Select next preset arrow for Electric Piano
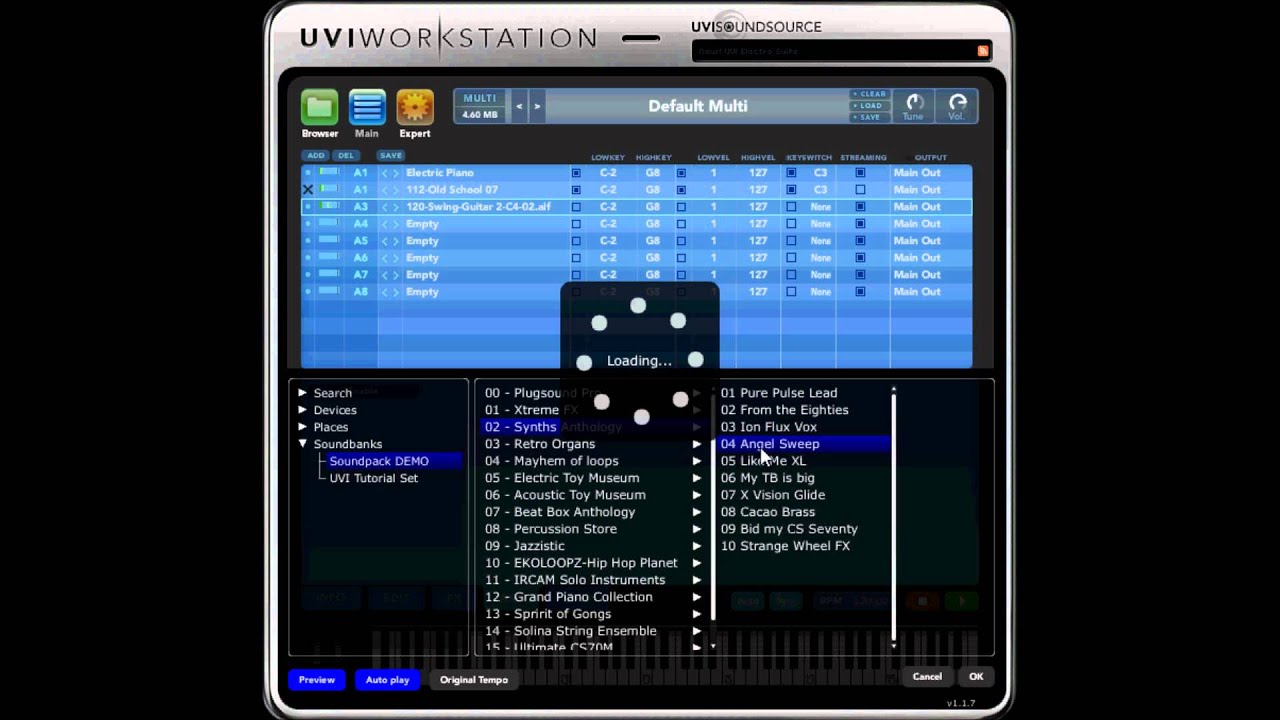The width and height of the screenshot is (1280, 720). pyautogui.click(x=395, y=173)
